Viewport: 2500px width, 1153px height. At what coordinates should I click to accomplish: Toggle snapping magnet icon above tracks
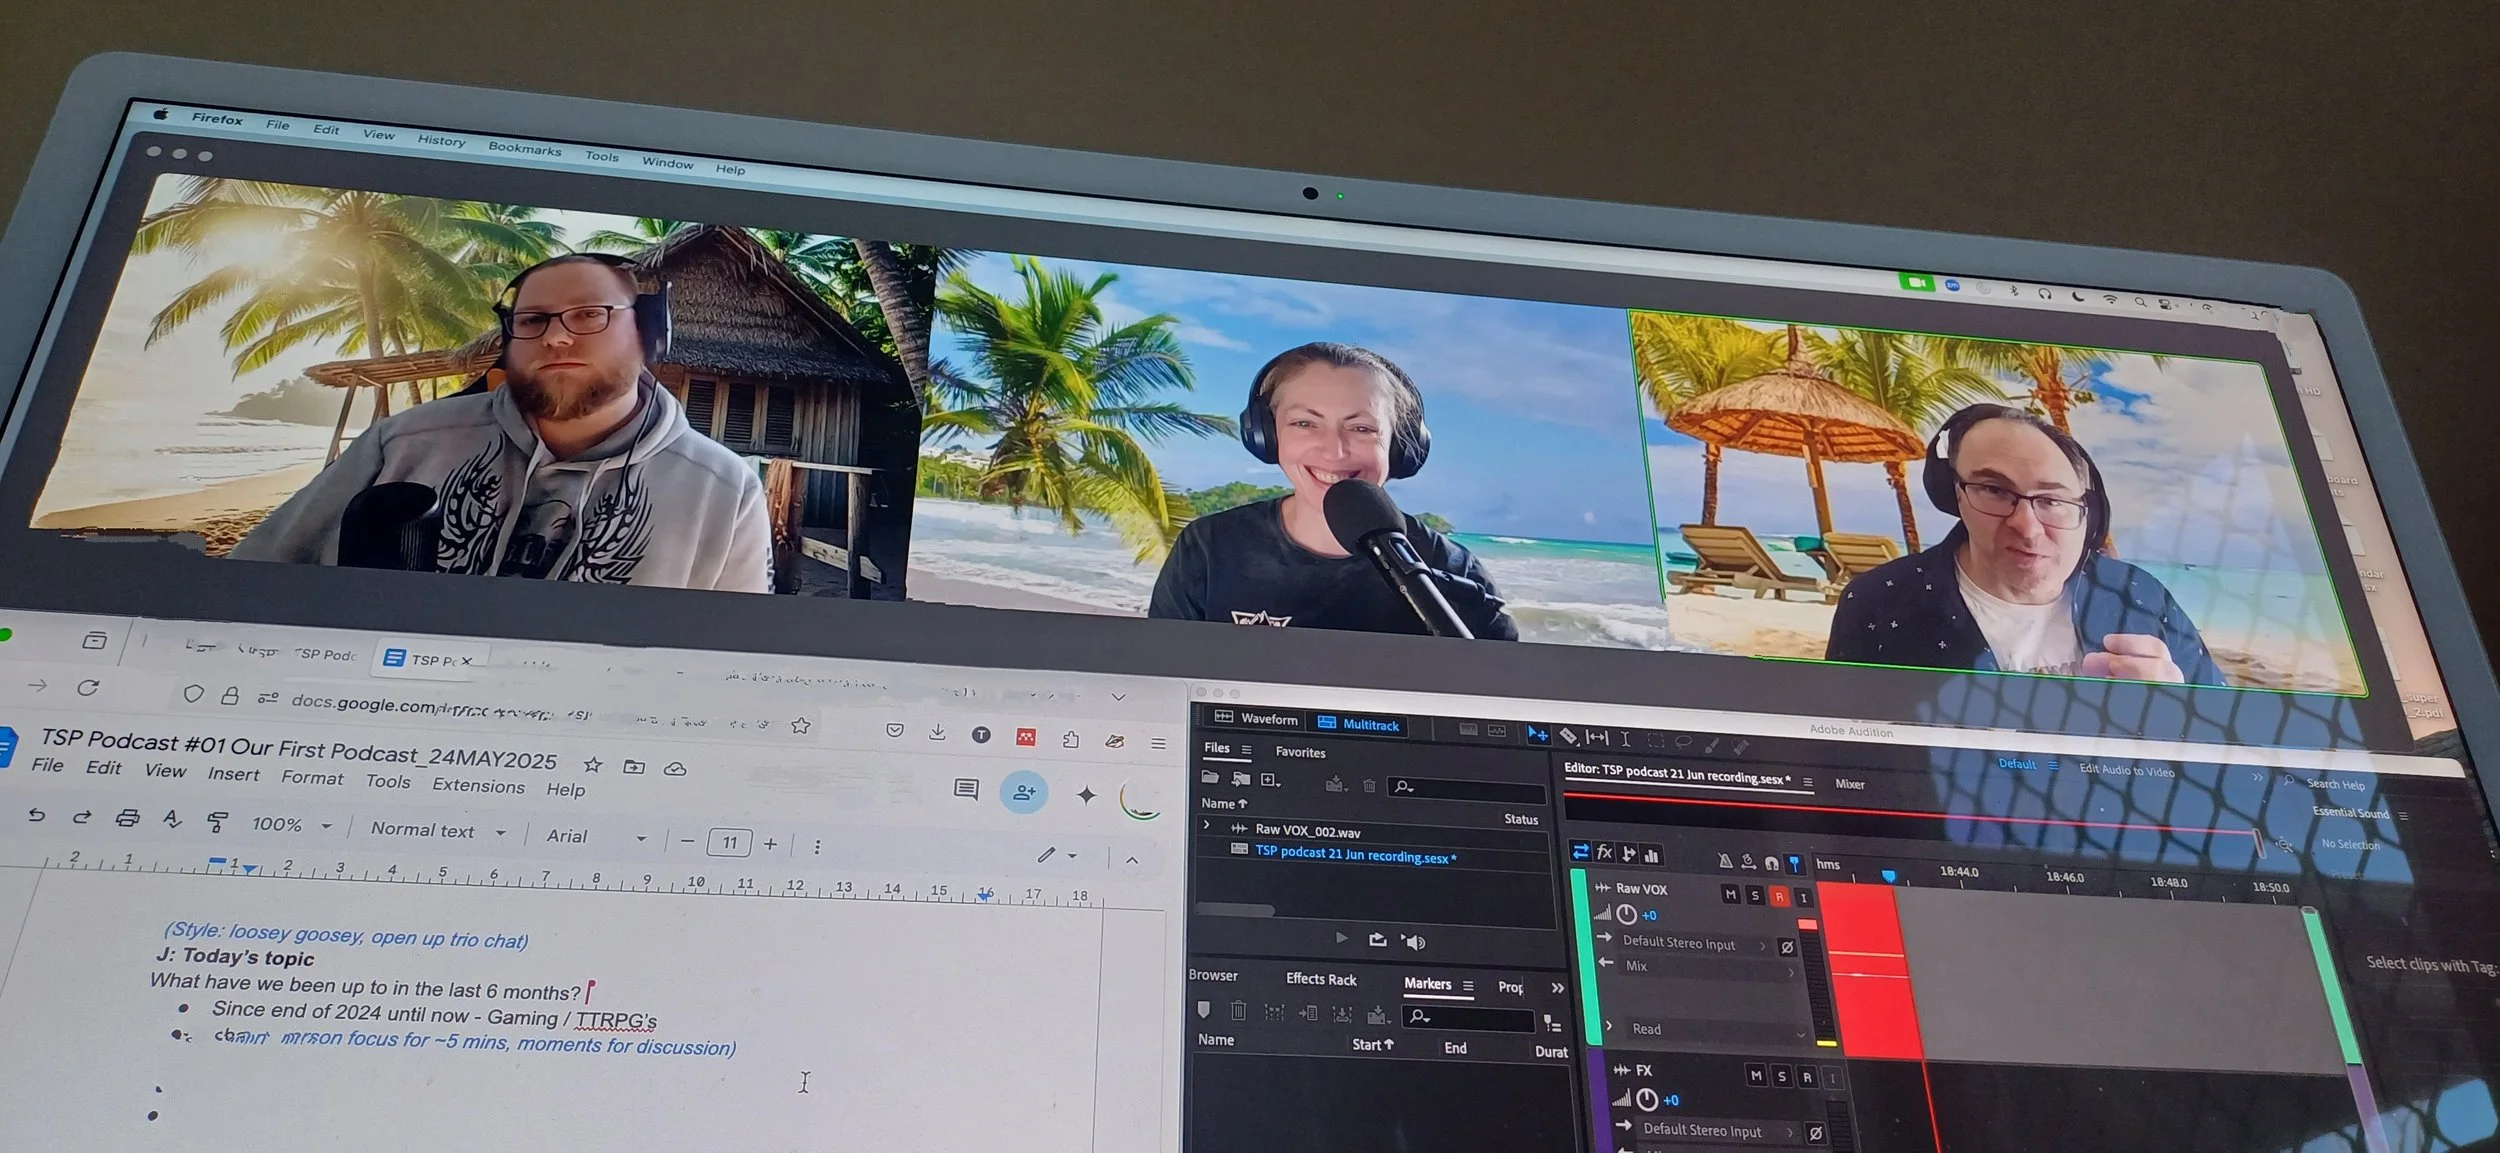click(1772, 862)
